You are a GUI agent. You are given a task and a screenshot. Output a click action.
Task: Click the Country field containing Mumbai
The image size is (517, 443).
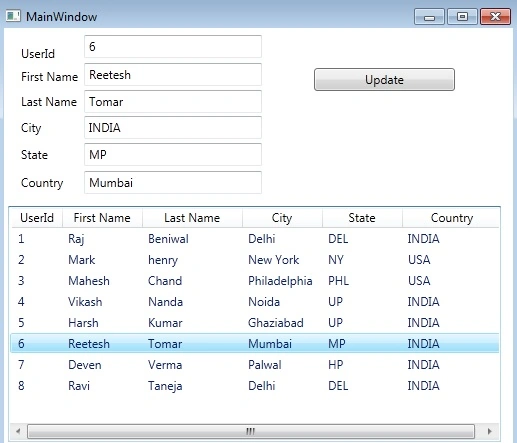(x=173, y=183)
